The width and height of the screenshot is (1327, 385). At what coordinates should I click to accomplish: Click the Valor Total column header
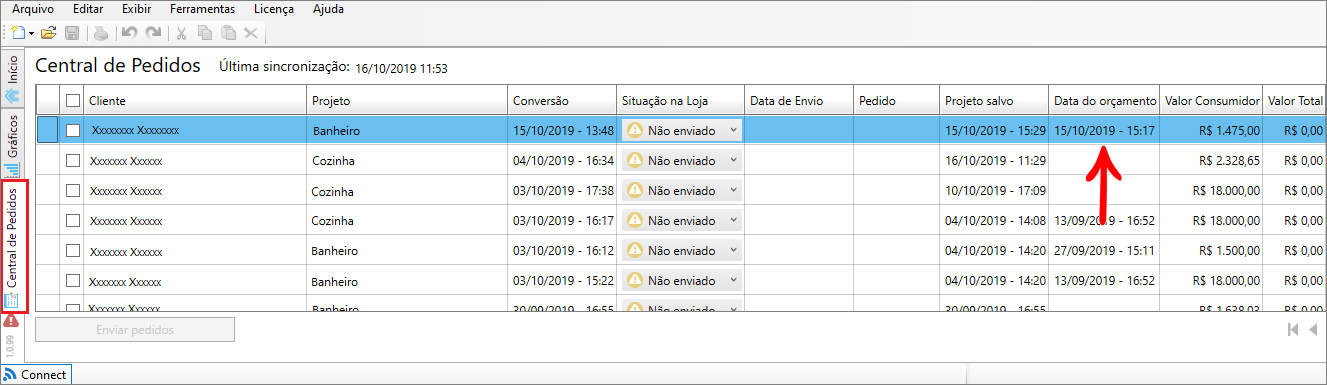click(x=1295, y=100)
